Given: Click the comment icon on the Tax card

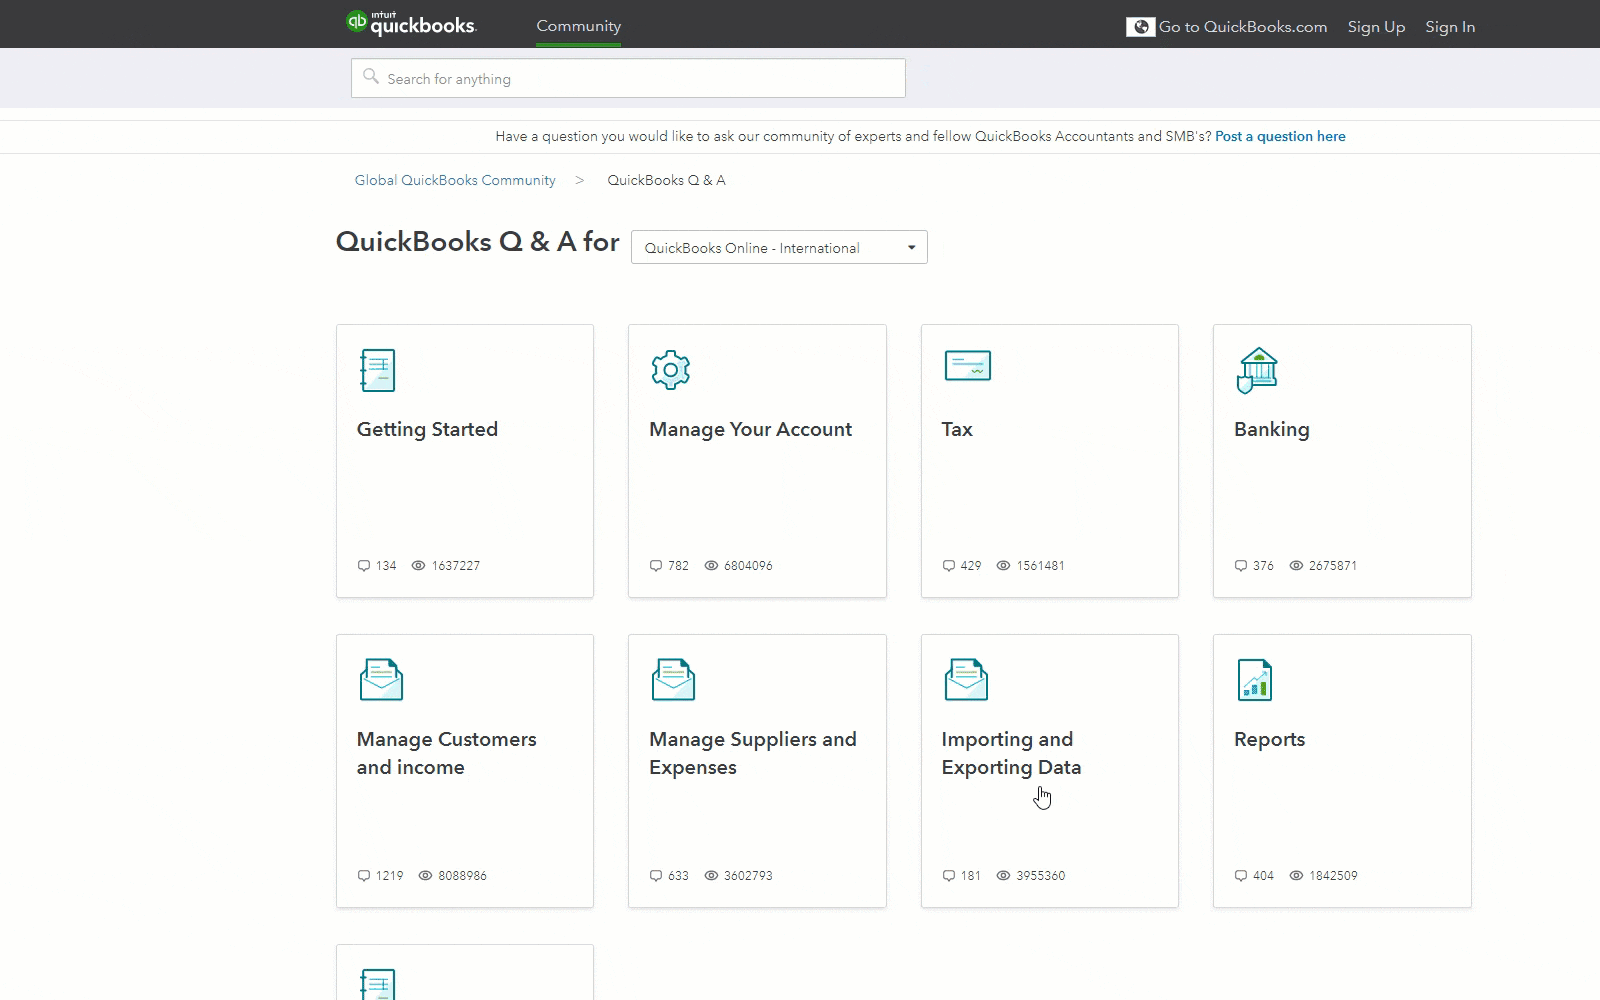Looking at the screenshot, I should click(x=948, y=565).
